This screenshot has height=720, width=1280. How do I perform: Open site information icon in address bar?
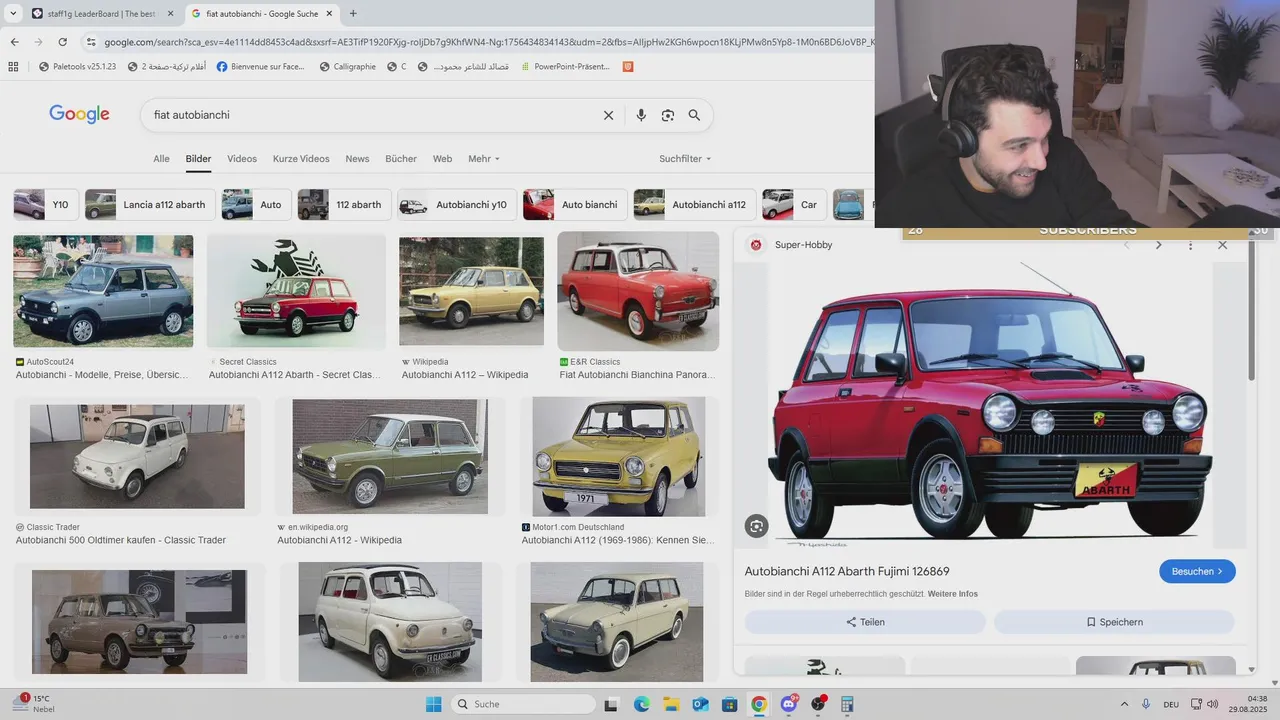[90, 42]
